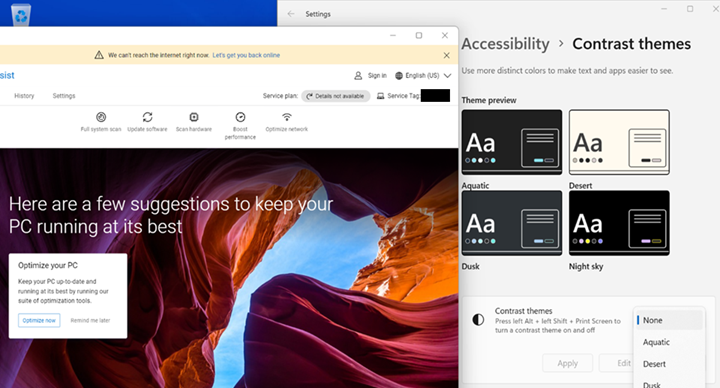Go back in the Settings window
720x388 pixels.
tap(291, 14)
